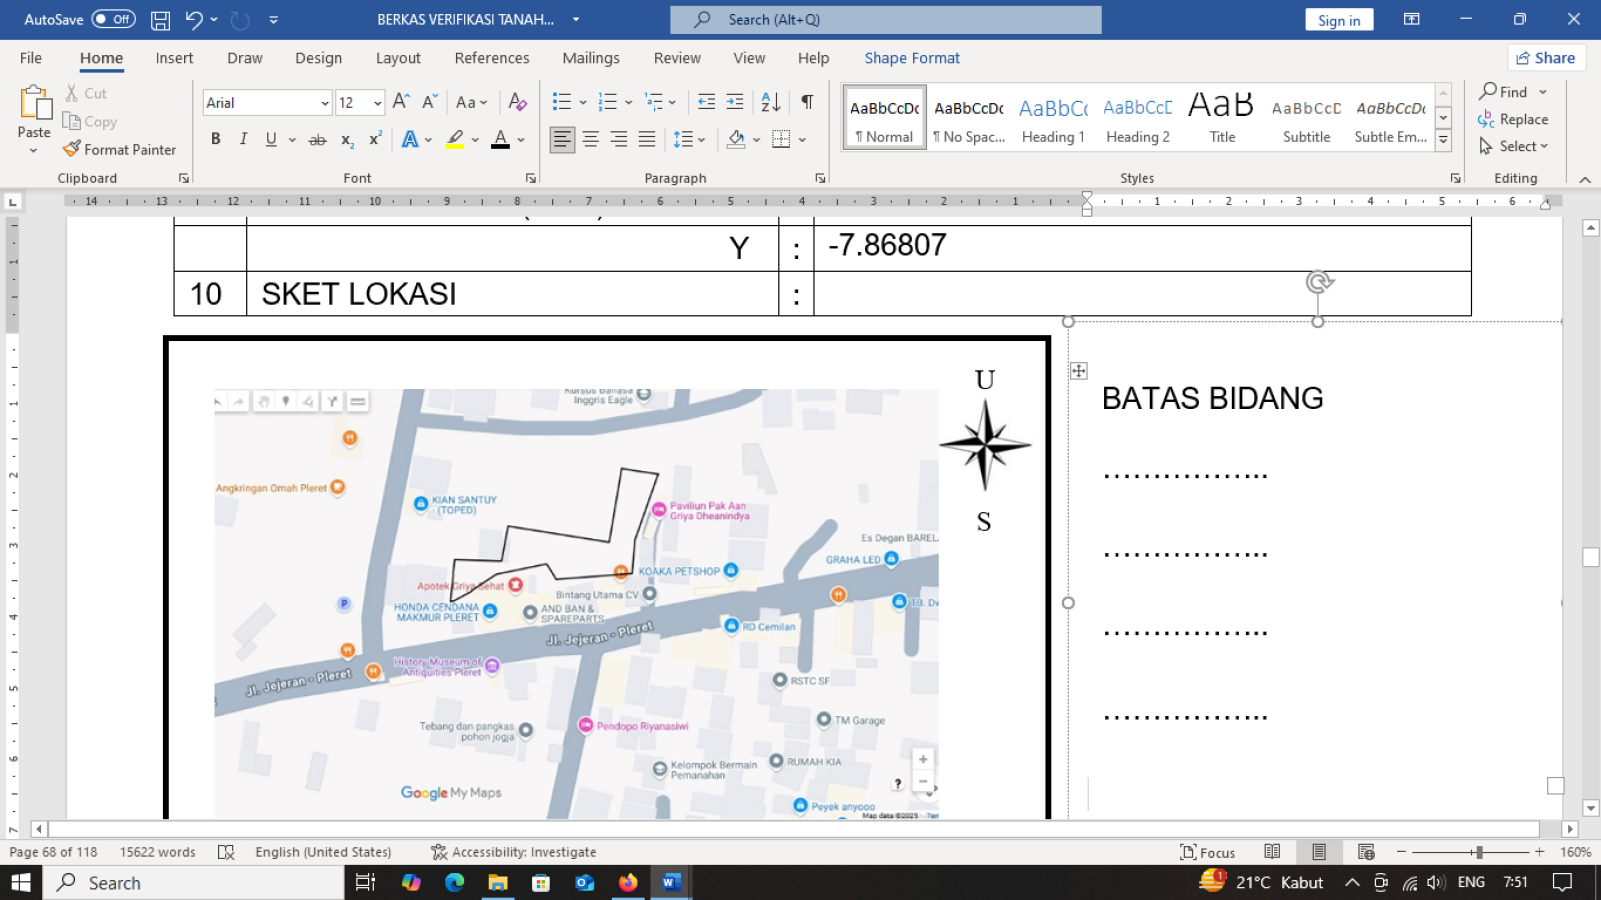
Task: Increase the paragraph indent
Action: (735, 102)
